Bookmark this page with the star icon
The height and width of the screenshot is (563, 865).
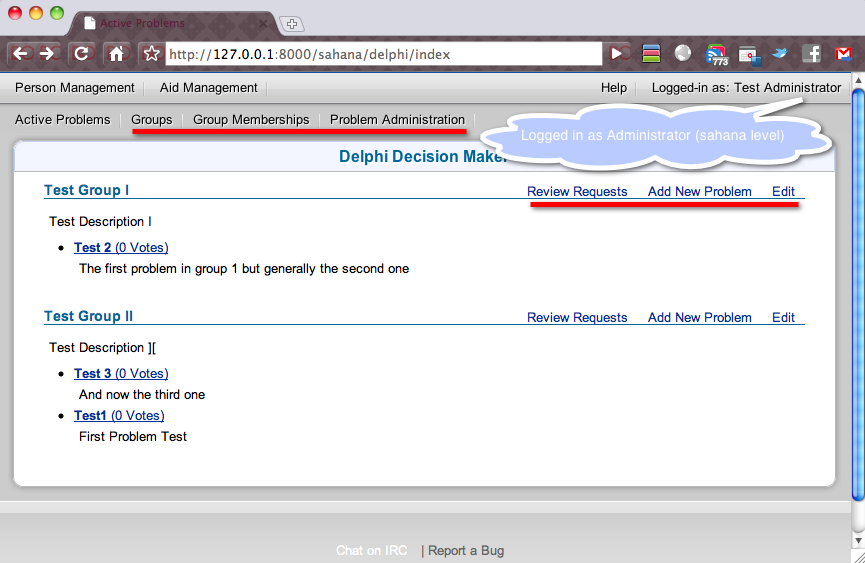[x=151, y=54]
